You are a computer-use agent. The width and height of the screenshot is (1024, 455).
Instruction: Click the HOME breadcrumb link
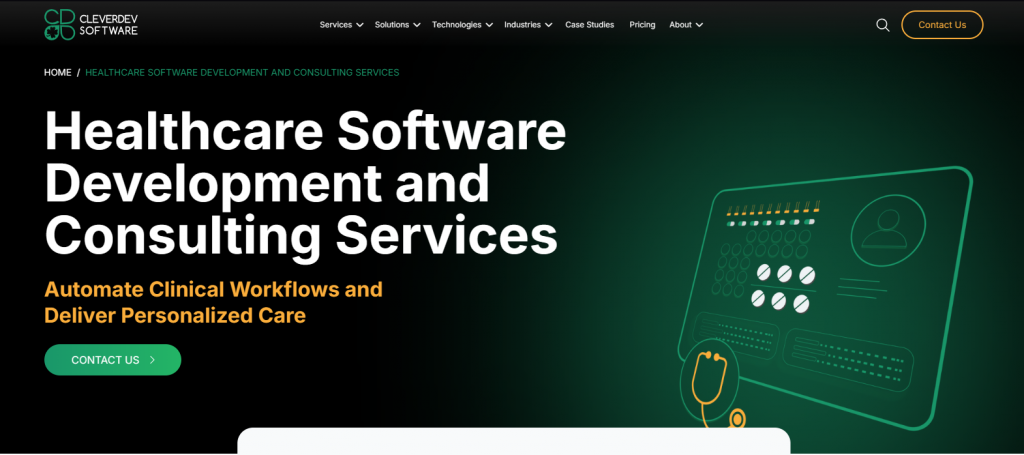(x=58, y=73)
